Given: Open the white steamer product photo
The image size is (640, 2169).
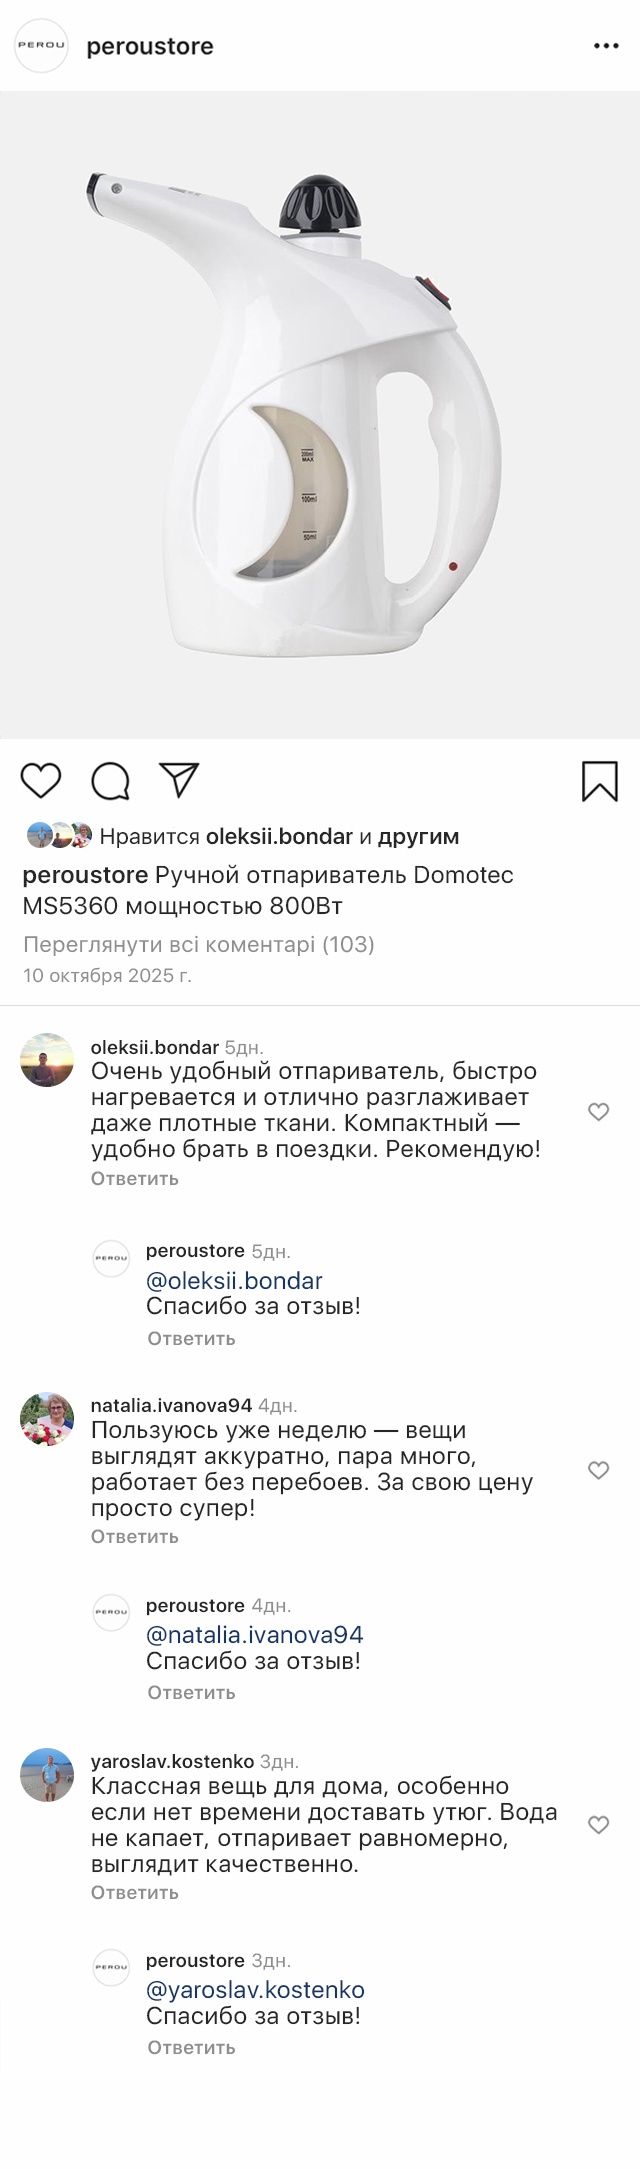Looking at the screenshot, I should pos(320,415).
